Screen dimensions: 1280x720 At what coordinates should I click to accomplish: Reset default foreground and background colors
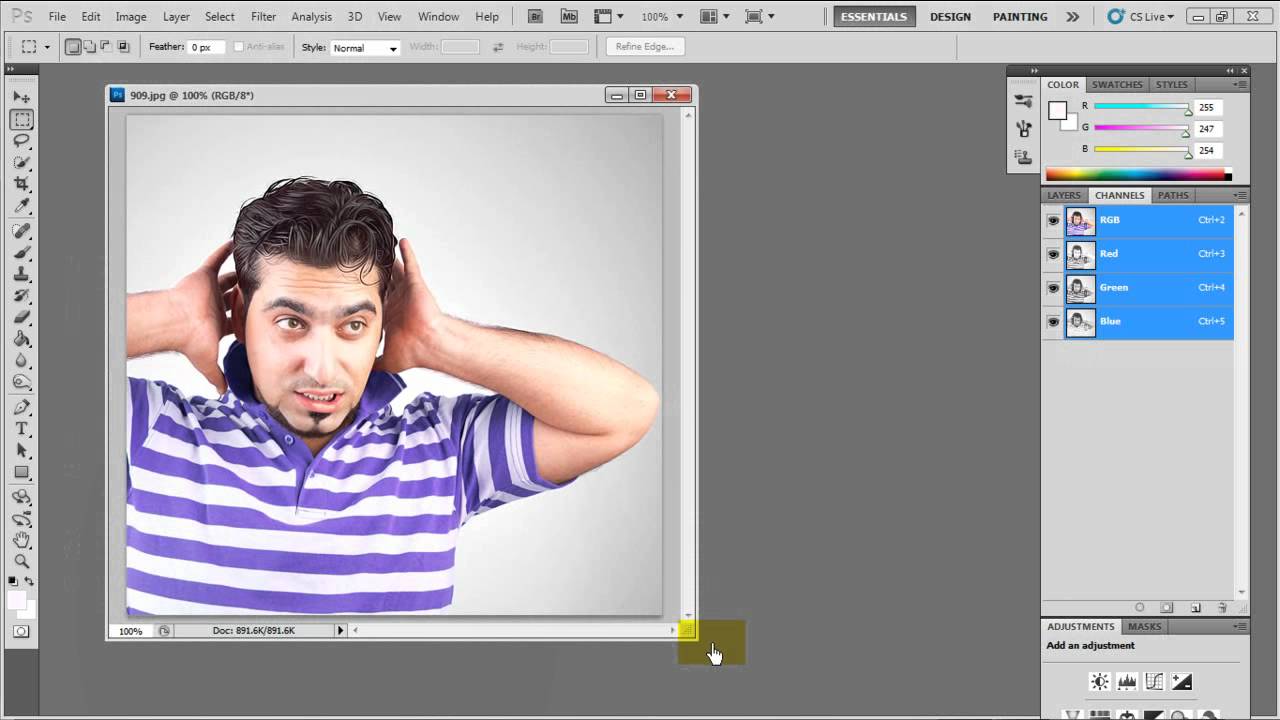coord(13,581)
